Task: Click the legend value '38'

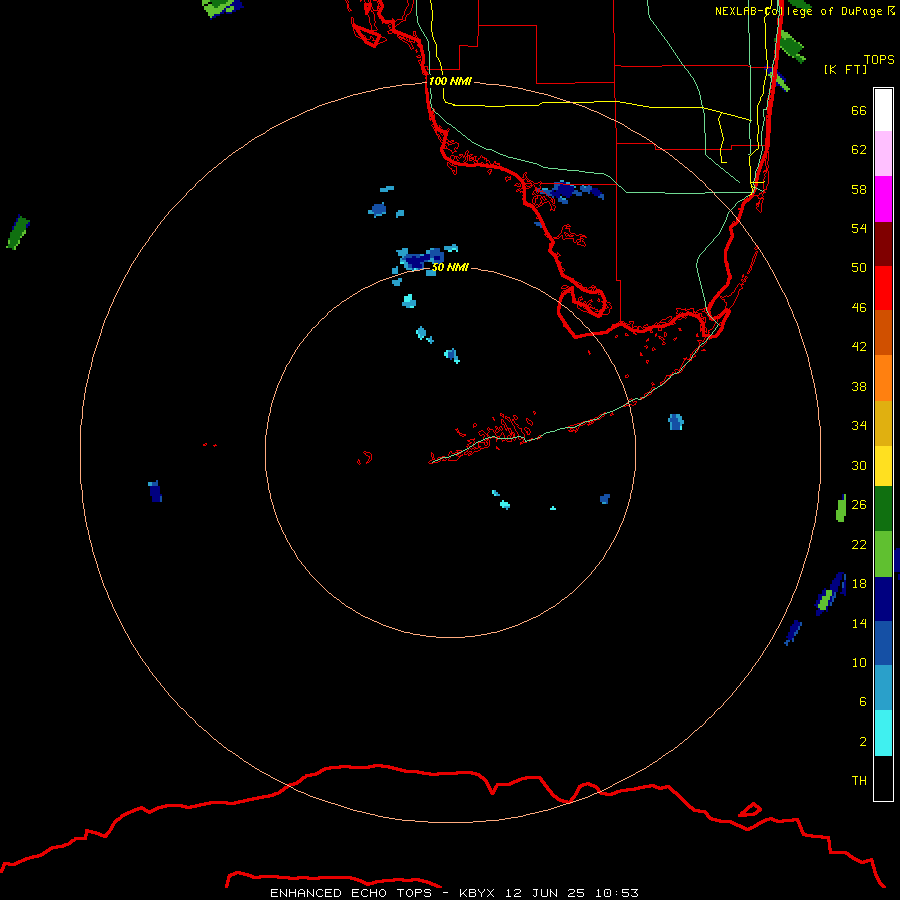Action: [x=859, y=386]
